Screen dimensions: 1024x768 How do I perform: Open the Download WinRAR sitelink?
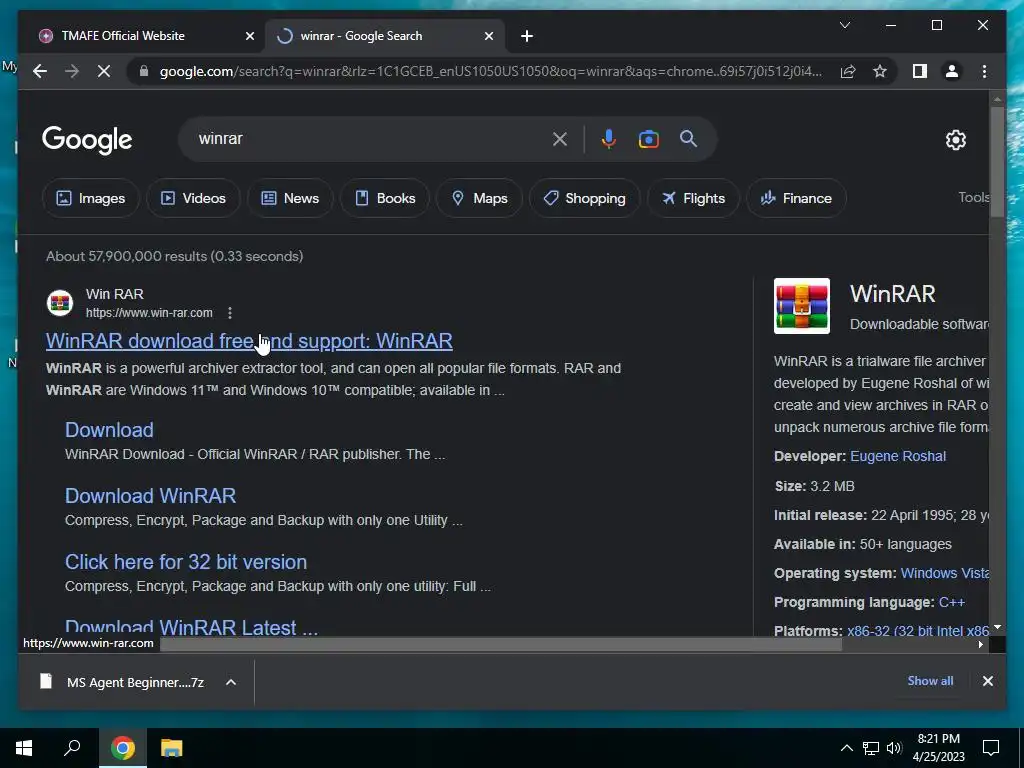coord(150,496)
